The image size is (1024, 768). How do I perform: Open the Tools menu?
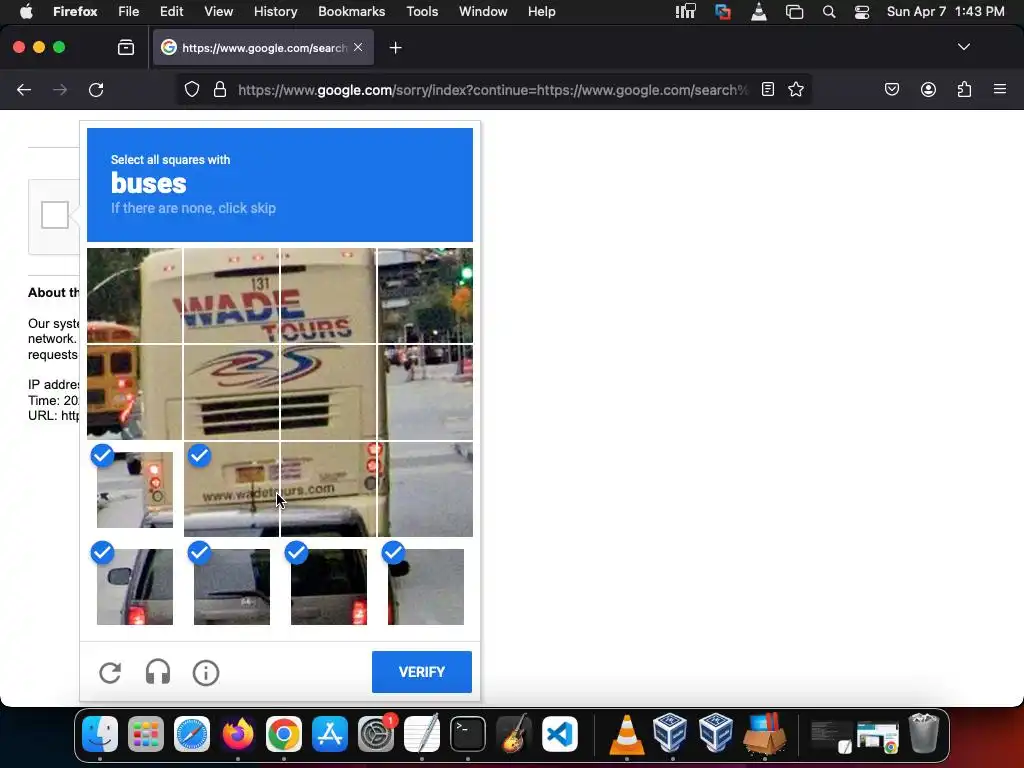(x=422, y=11)
